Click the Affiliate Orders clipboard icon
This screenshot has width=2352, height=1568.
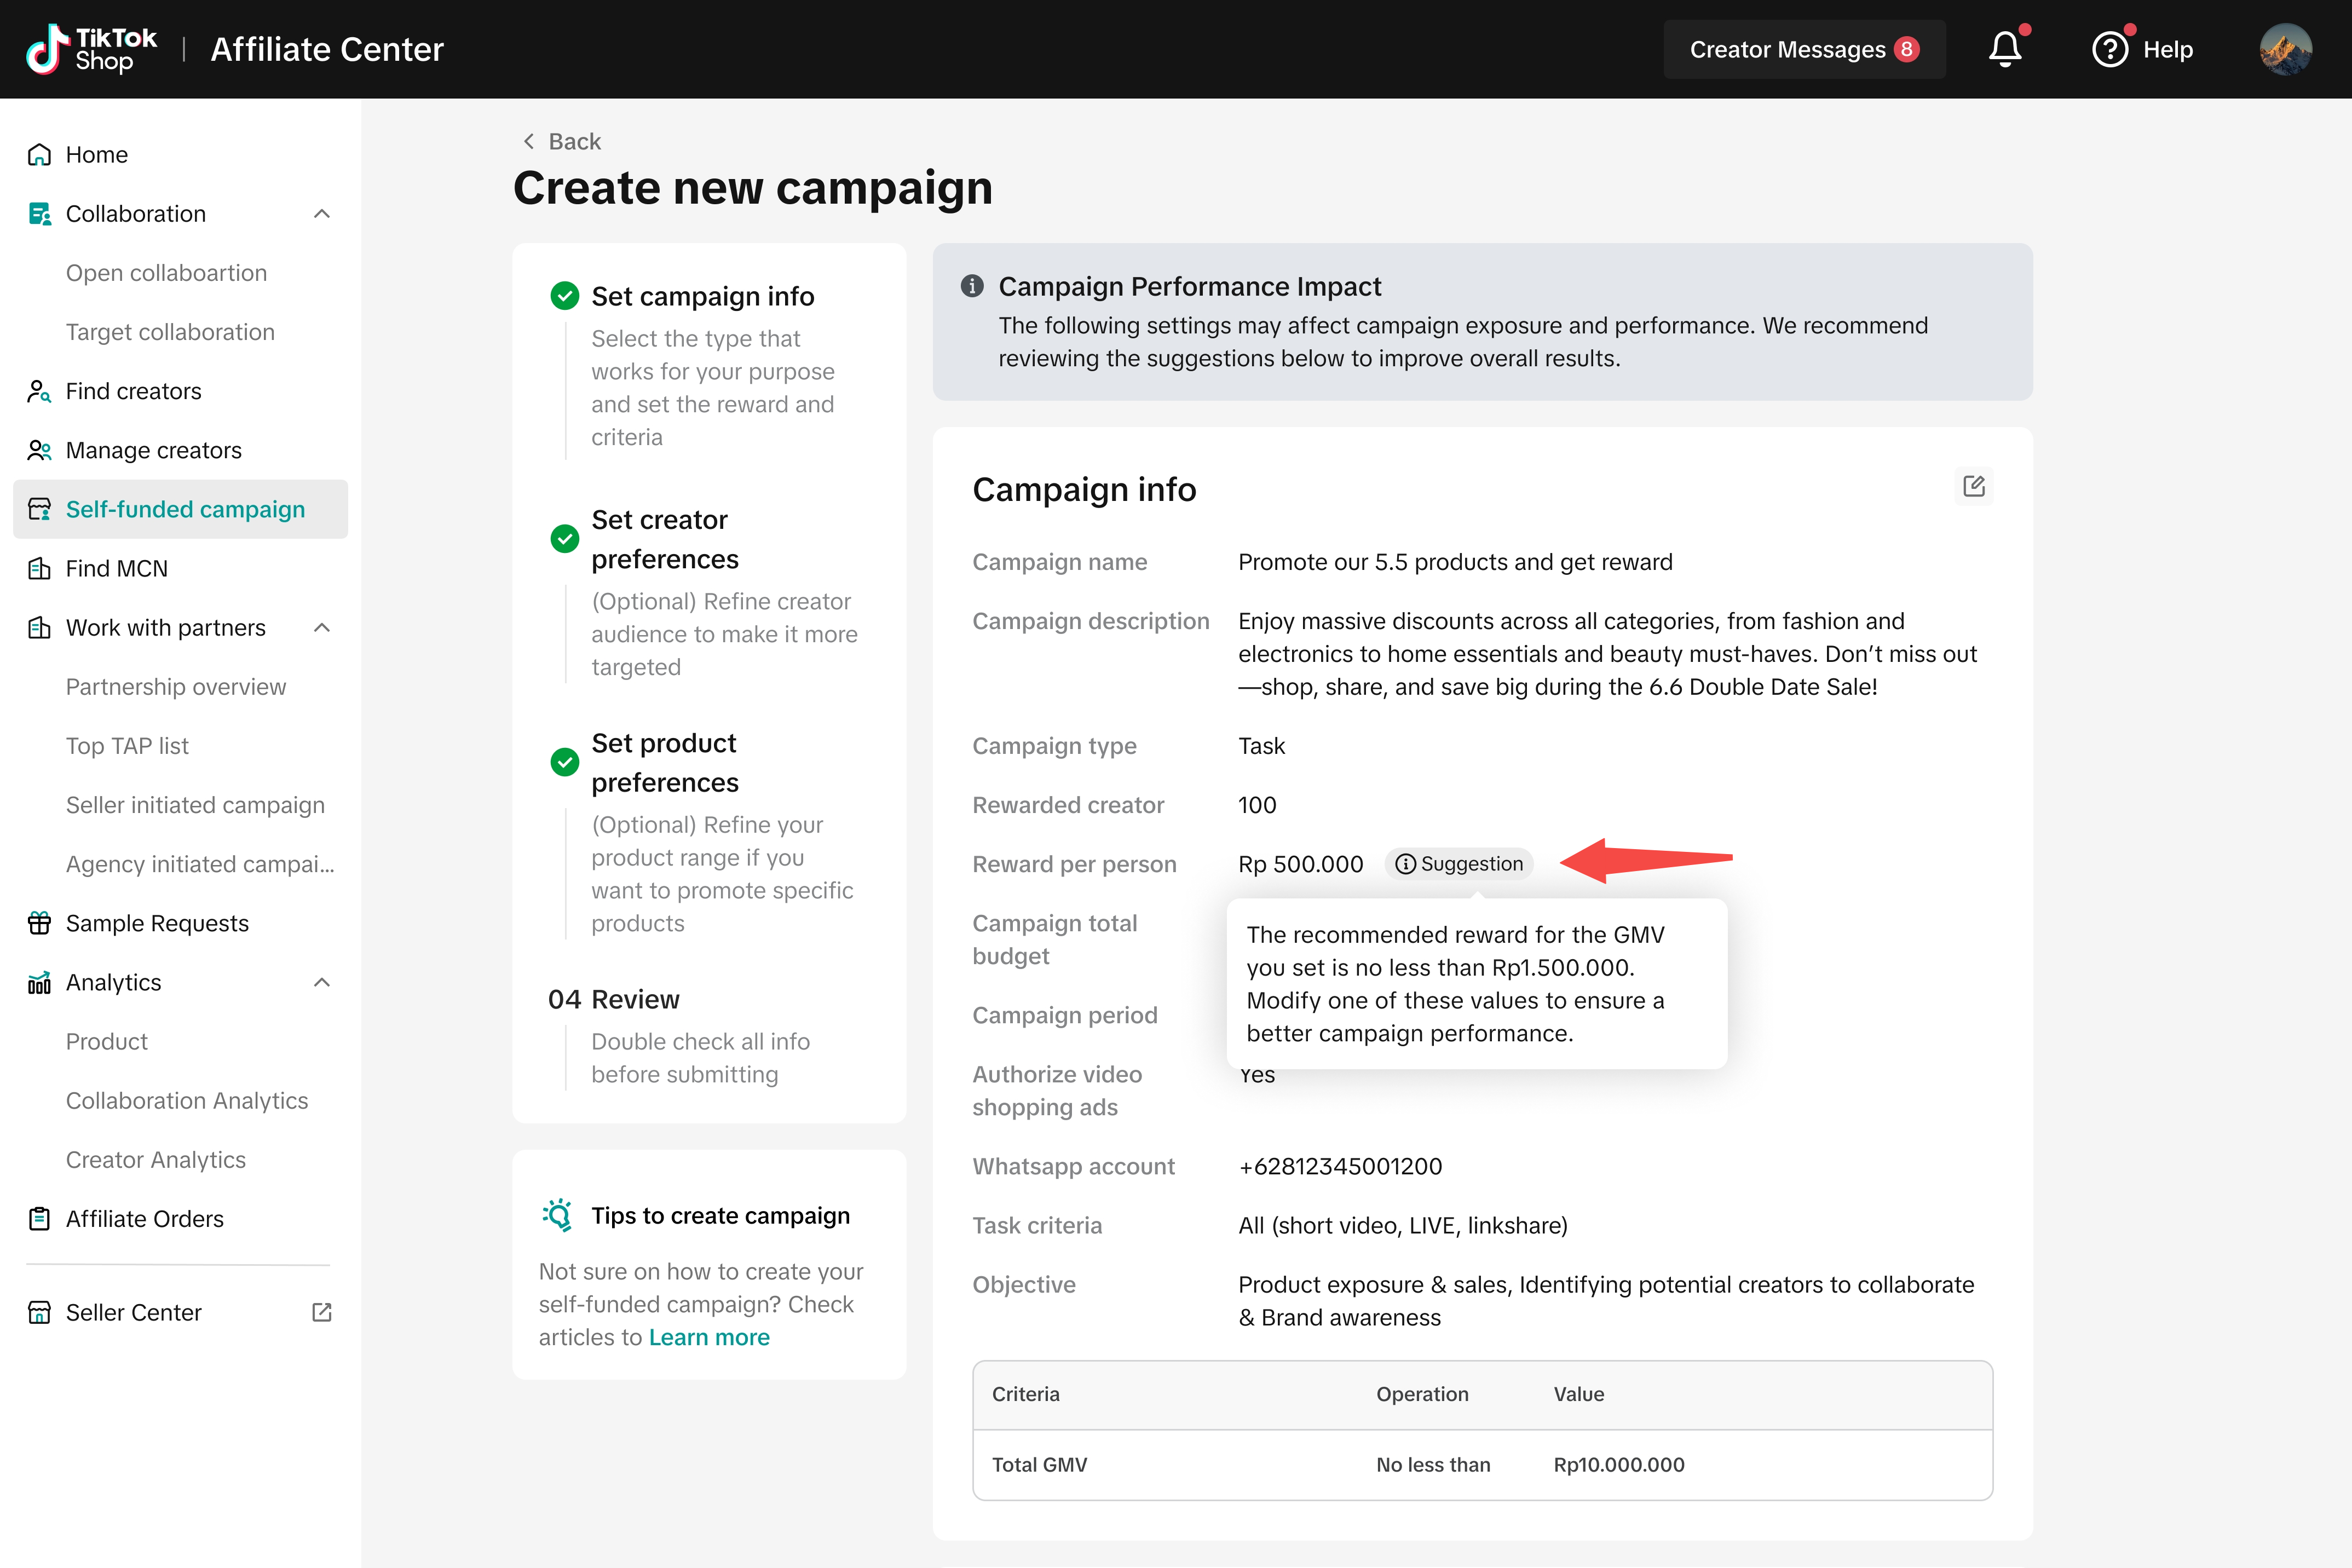[39, 1219]
